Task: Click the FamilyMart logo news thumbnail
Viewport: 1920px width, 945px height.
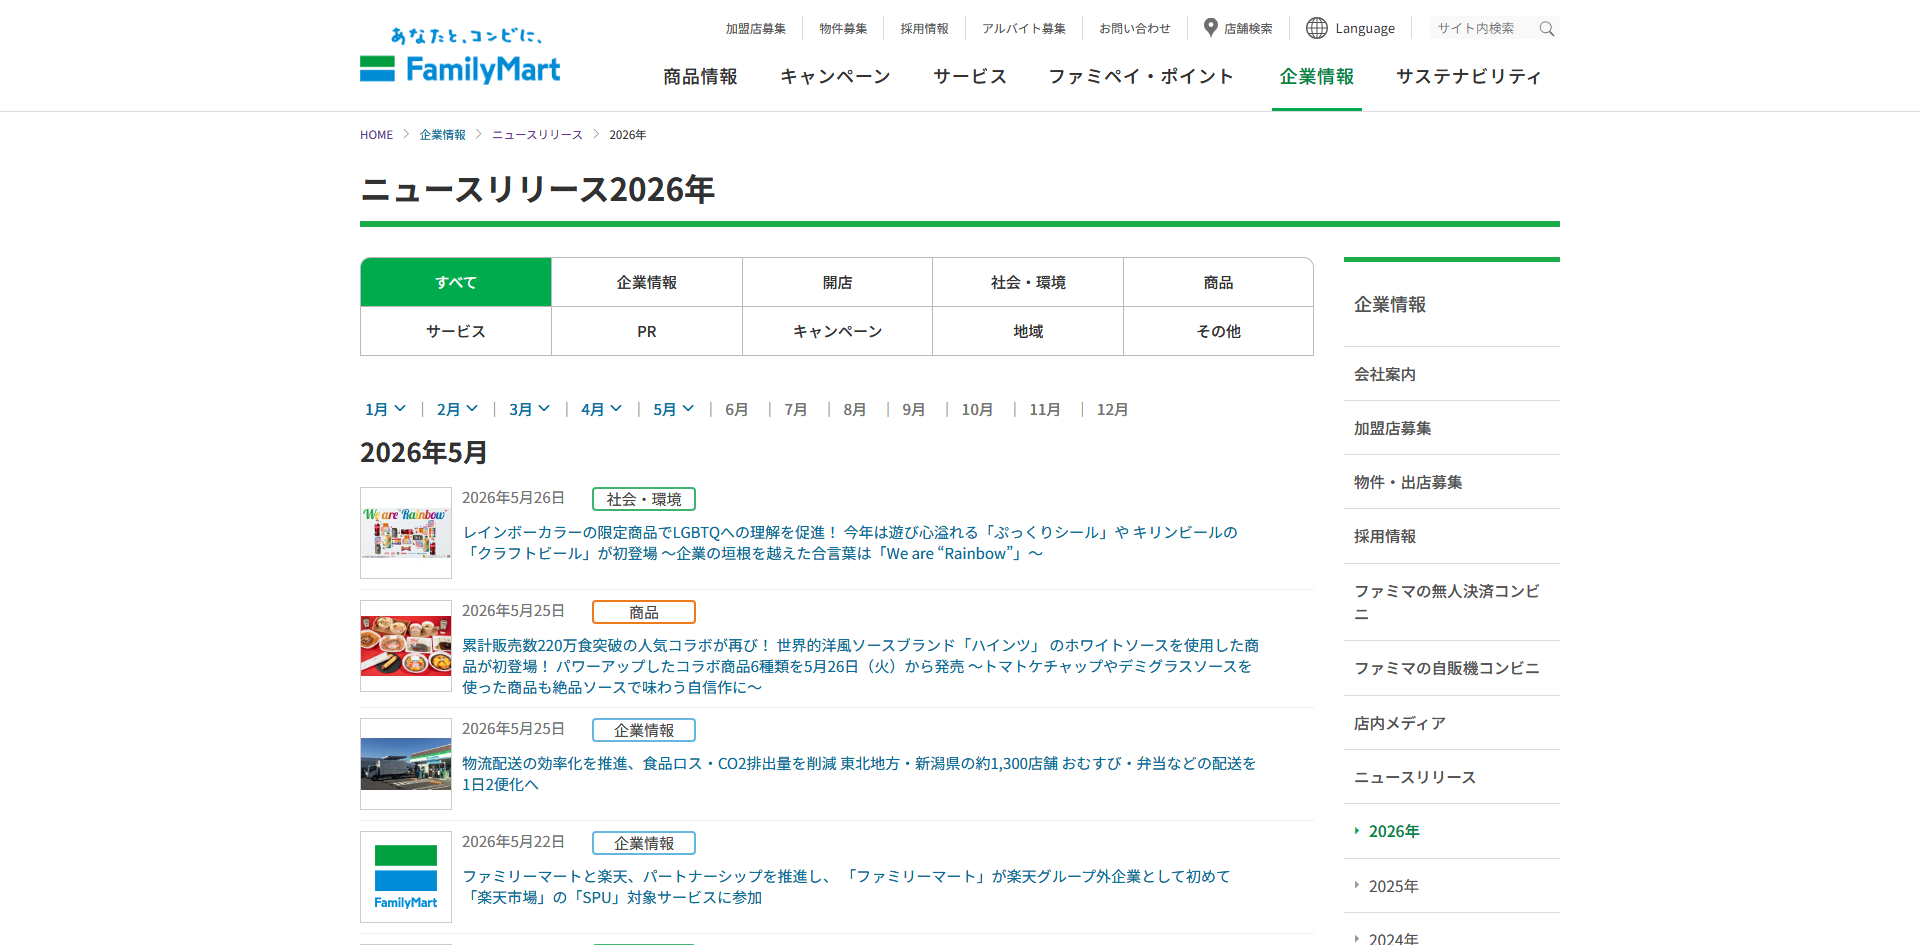Action: [x=406, y=877]
